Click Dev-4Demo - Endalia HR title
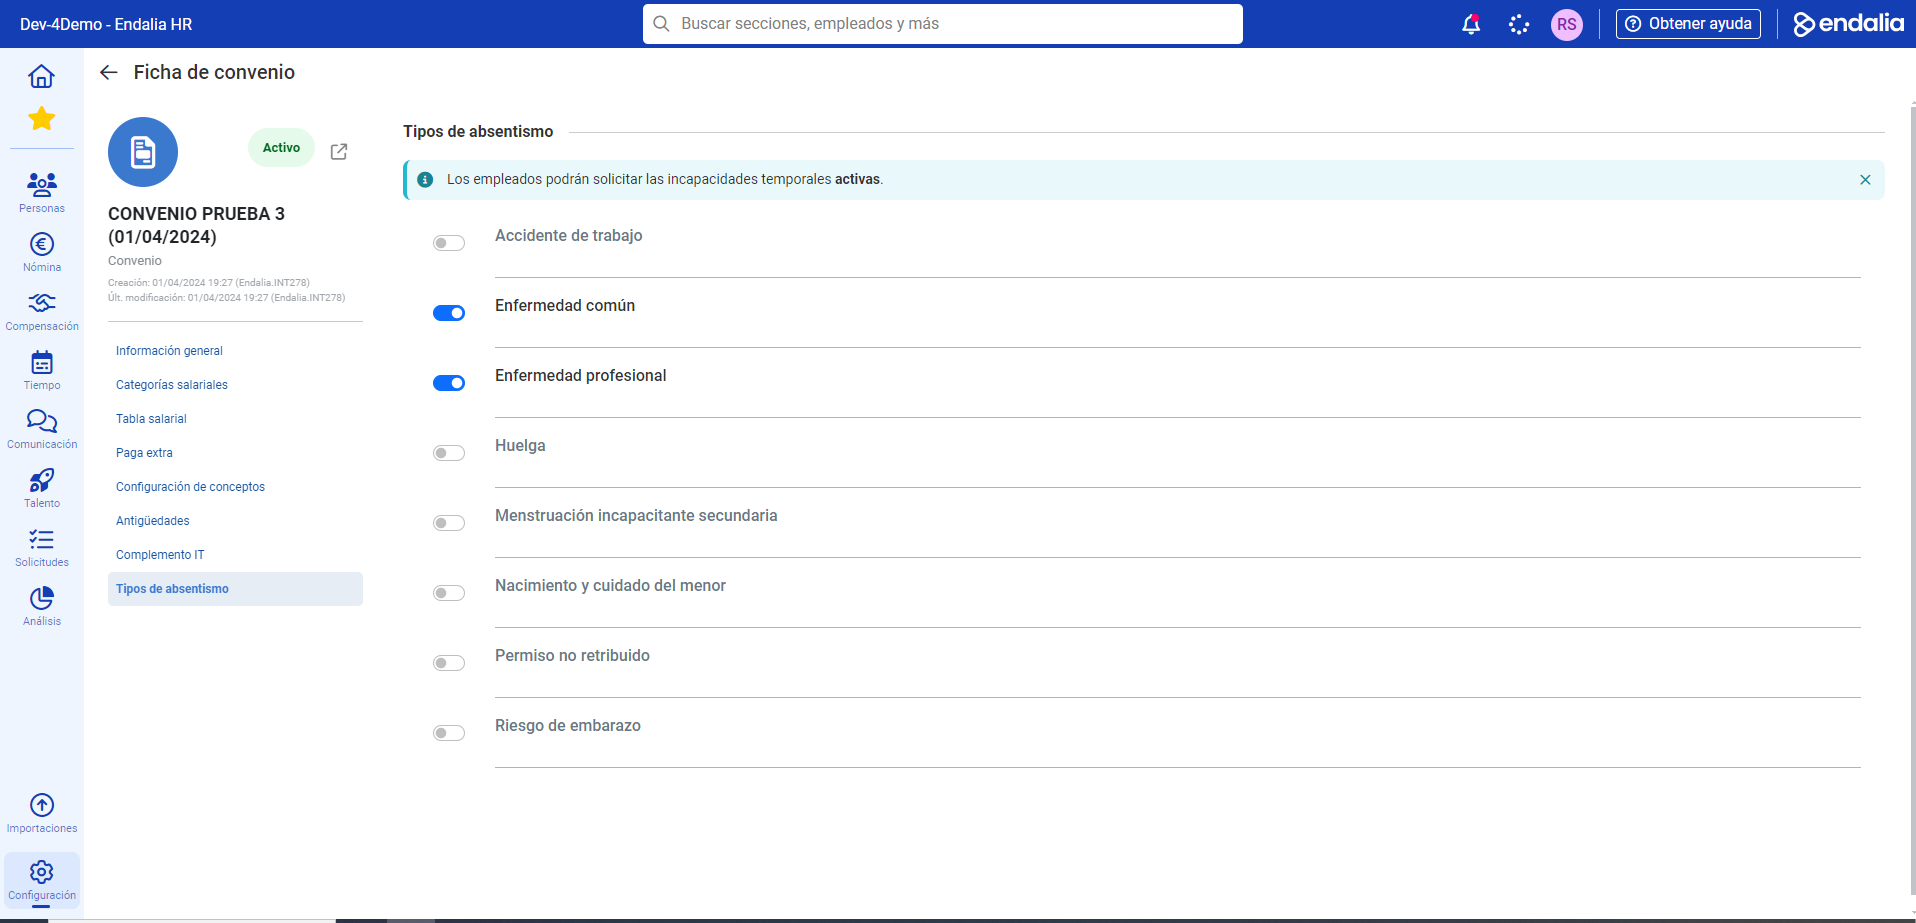The width and height of the screenshot is (1916, 923). pos(106,24)
